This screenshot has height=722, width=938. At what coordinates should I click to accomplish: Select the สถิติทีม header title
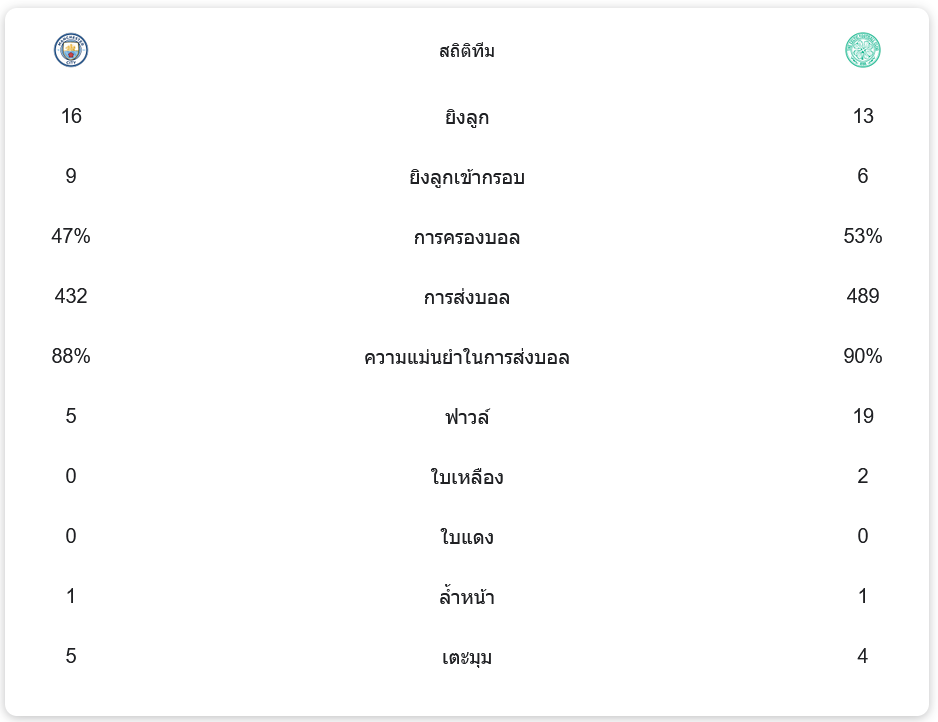(x=467, y=51)
